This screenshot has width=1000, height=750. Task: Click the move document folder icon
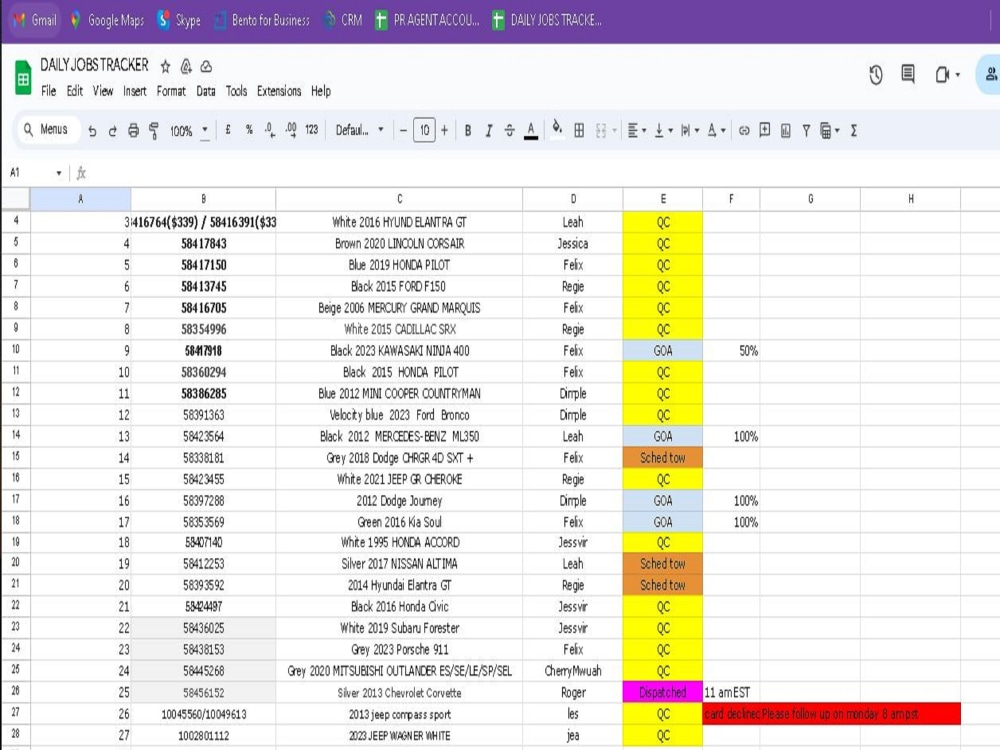tap(186, 66)
